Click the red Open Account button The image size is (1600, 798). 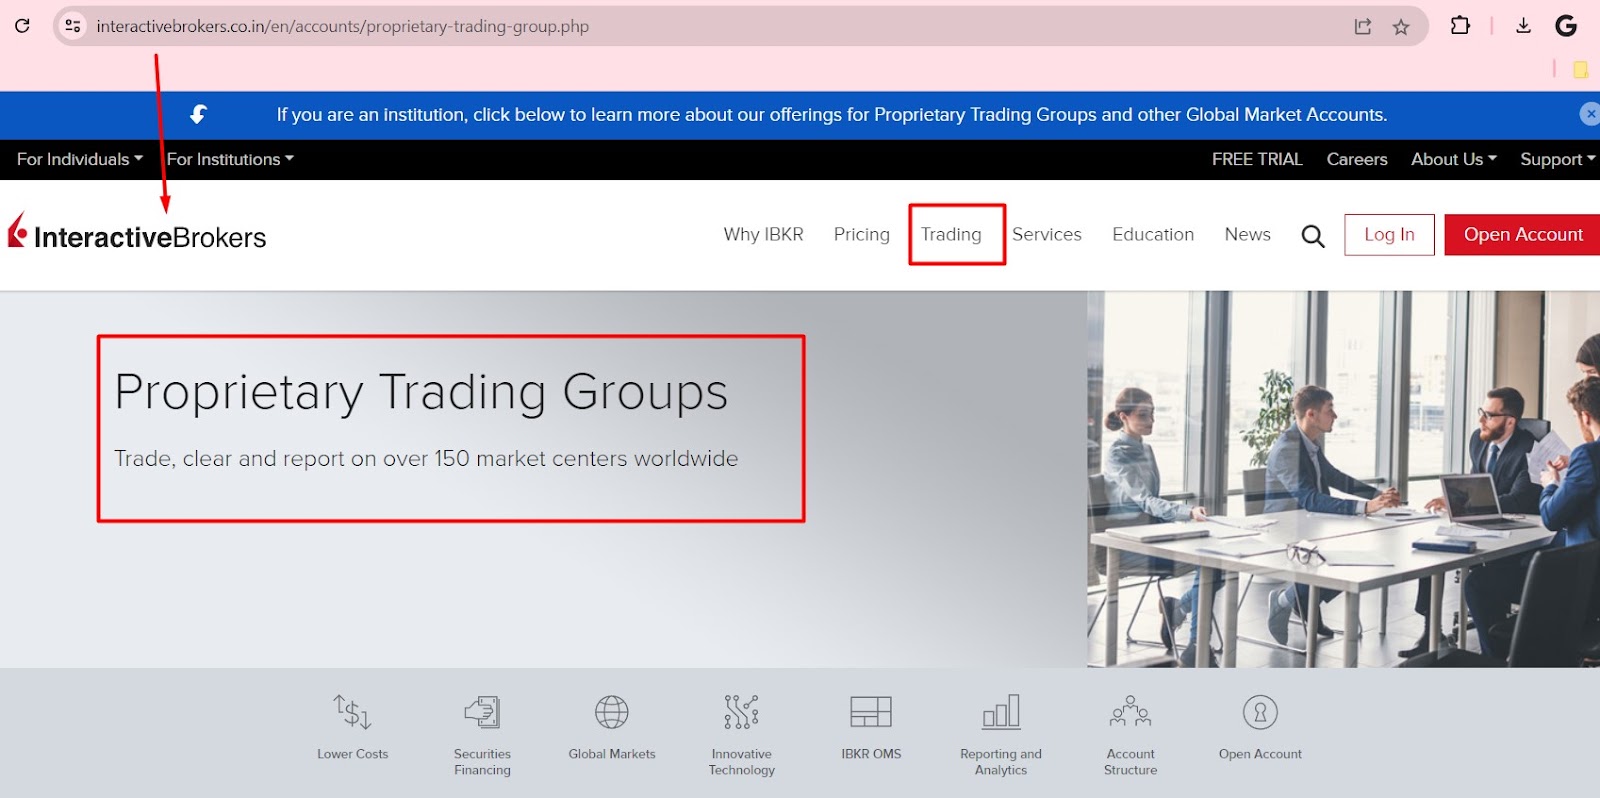(1522, 234)
